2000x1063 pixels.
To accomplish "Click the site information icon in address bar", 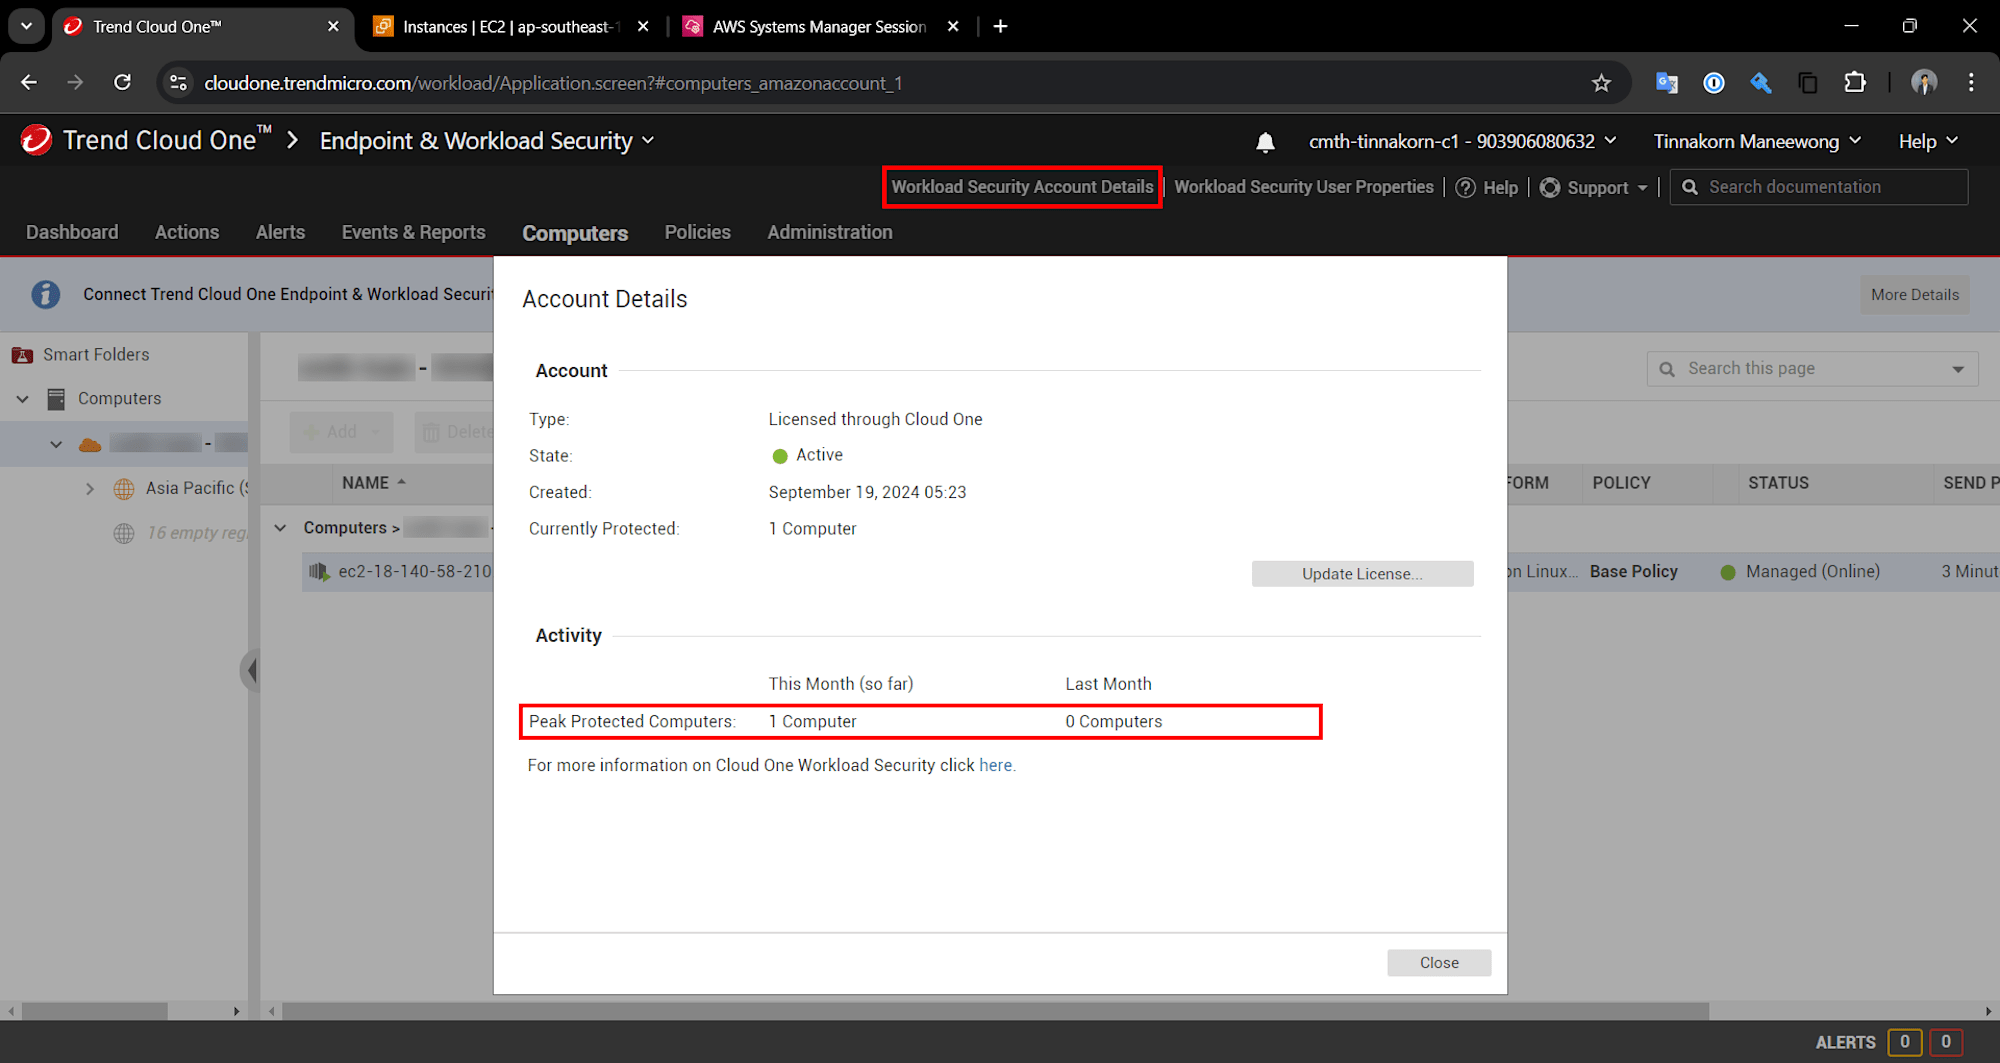I will click(179, 83).
